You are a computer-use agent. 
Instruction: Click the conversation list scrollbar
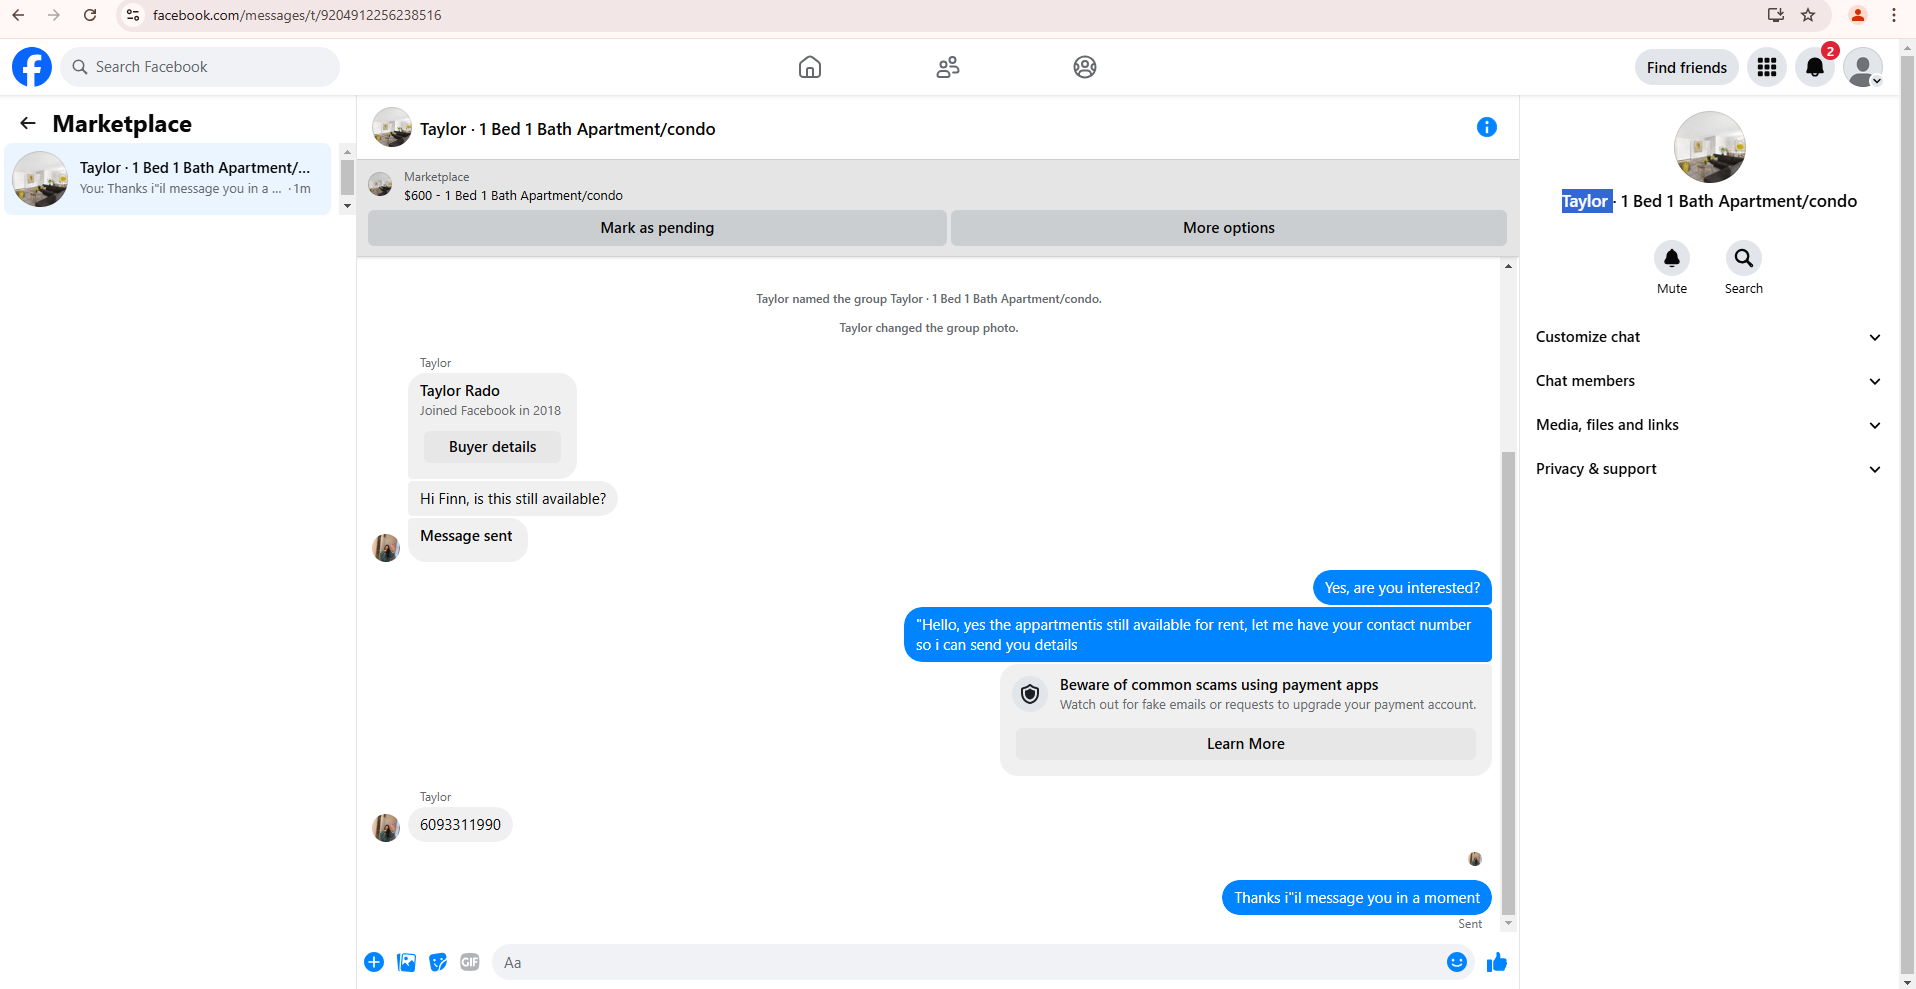tap(347, 177)
